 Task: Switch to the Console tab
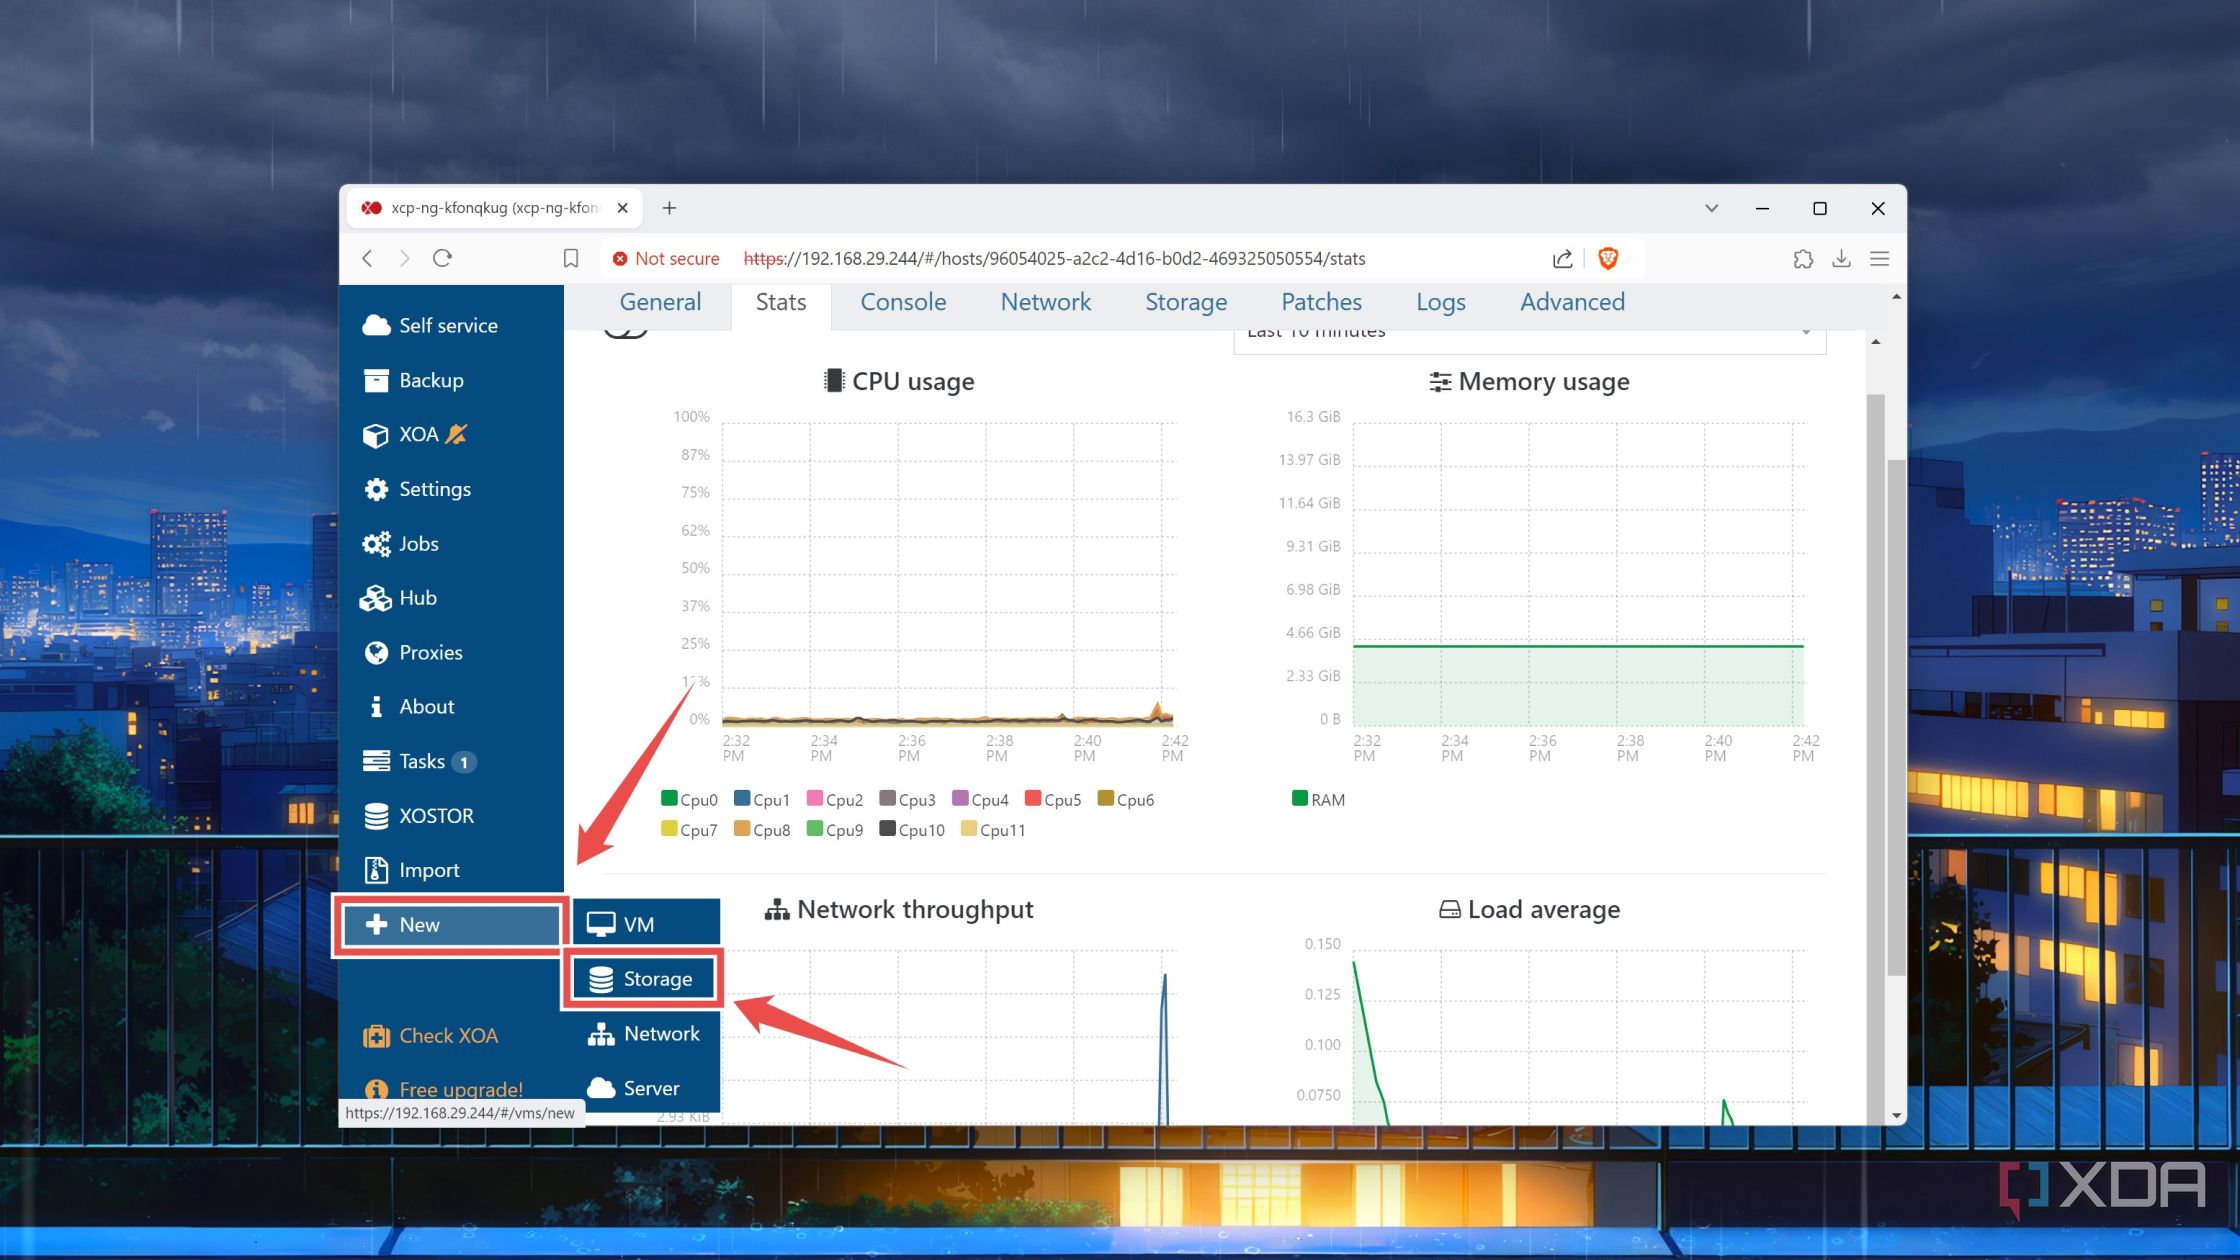(x=902, y=302)
